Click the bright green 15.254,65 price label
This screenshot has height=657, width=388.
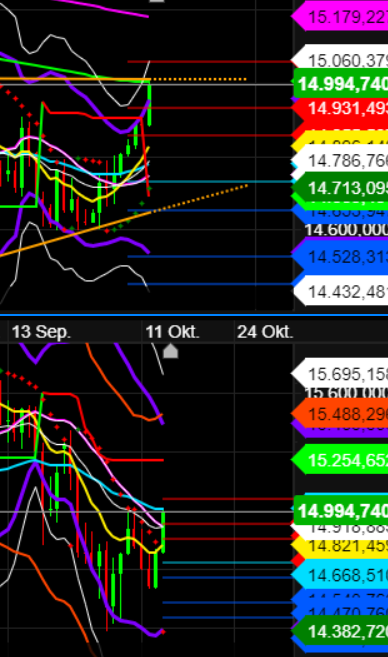point(340,460)
